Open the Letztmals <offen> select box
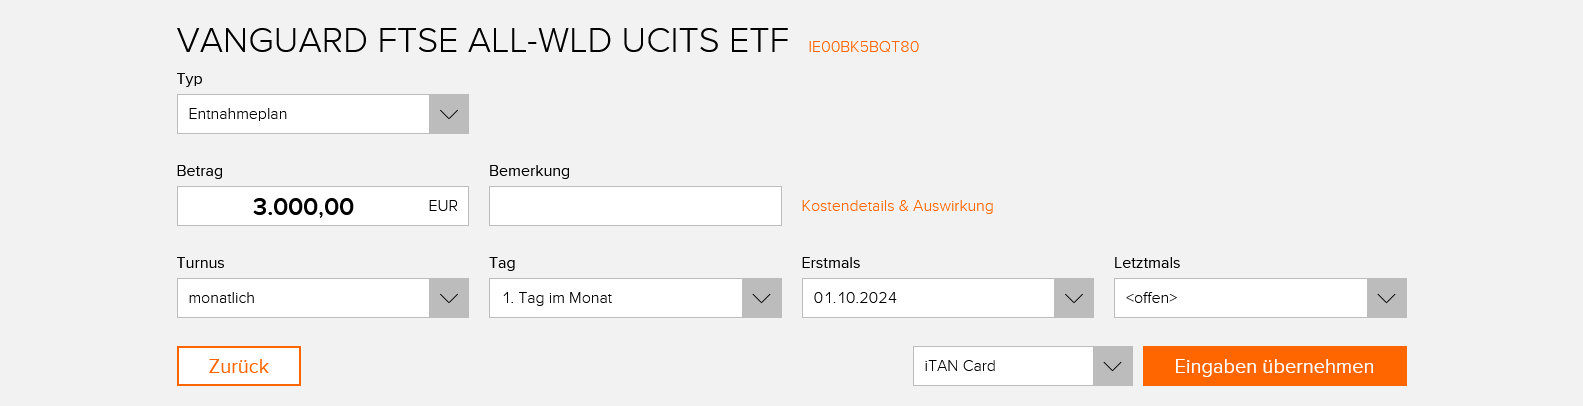The image size is (1583, 406). click(x=1240, y=298)
